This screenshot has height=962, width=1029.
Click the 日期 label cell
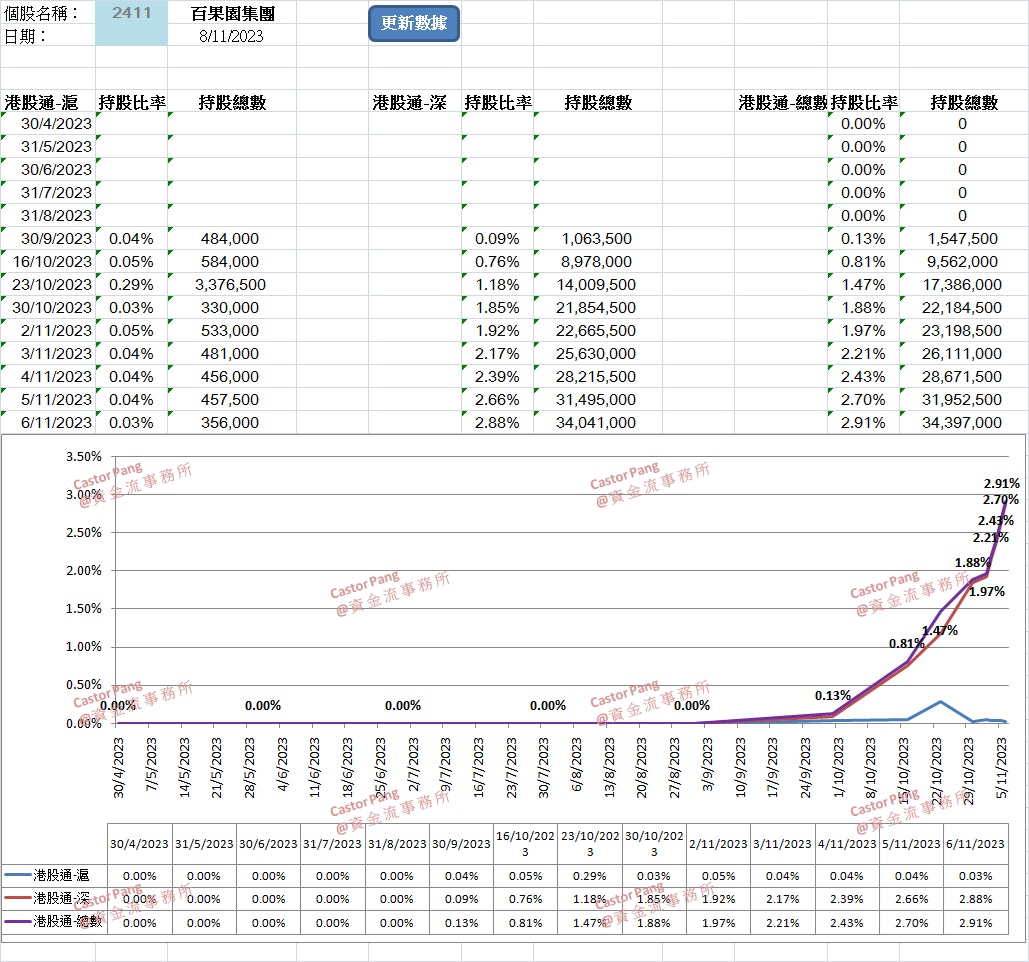(26, 36)
